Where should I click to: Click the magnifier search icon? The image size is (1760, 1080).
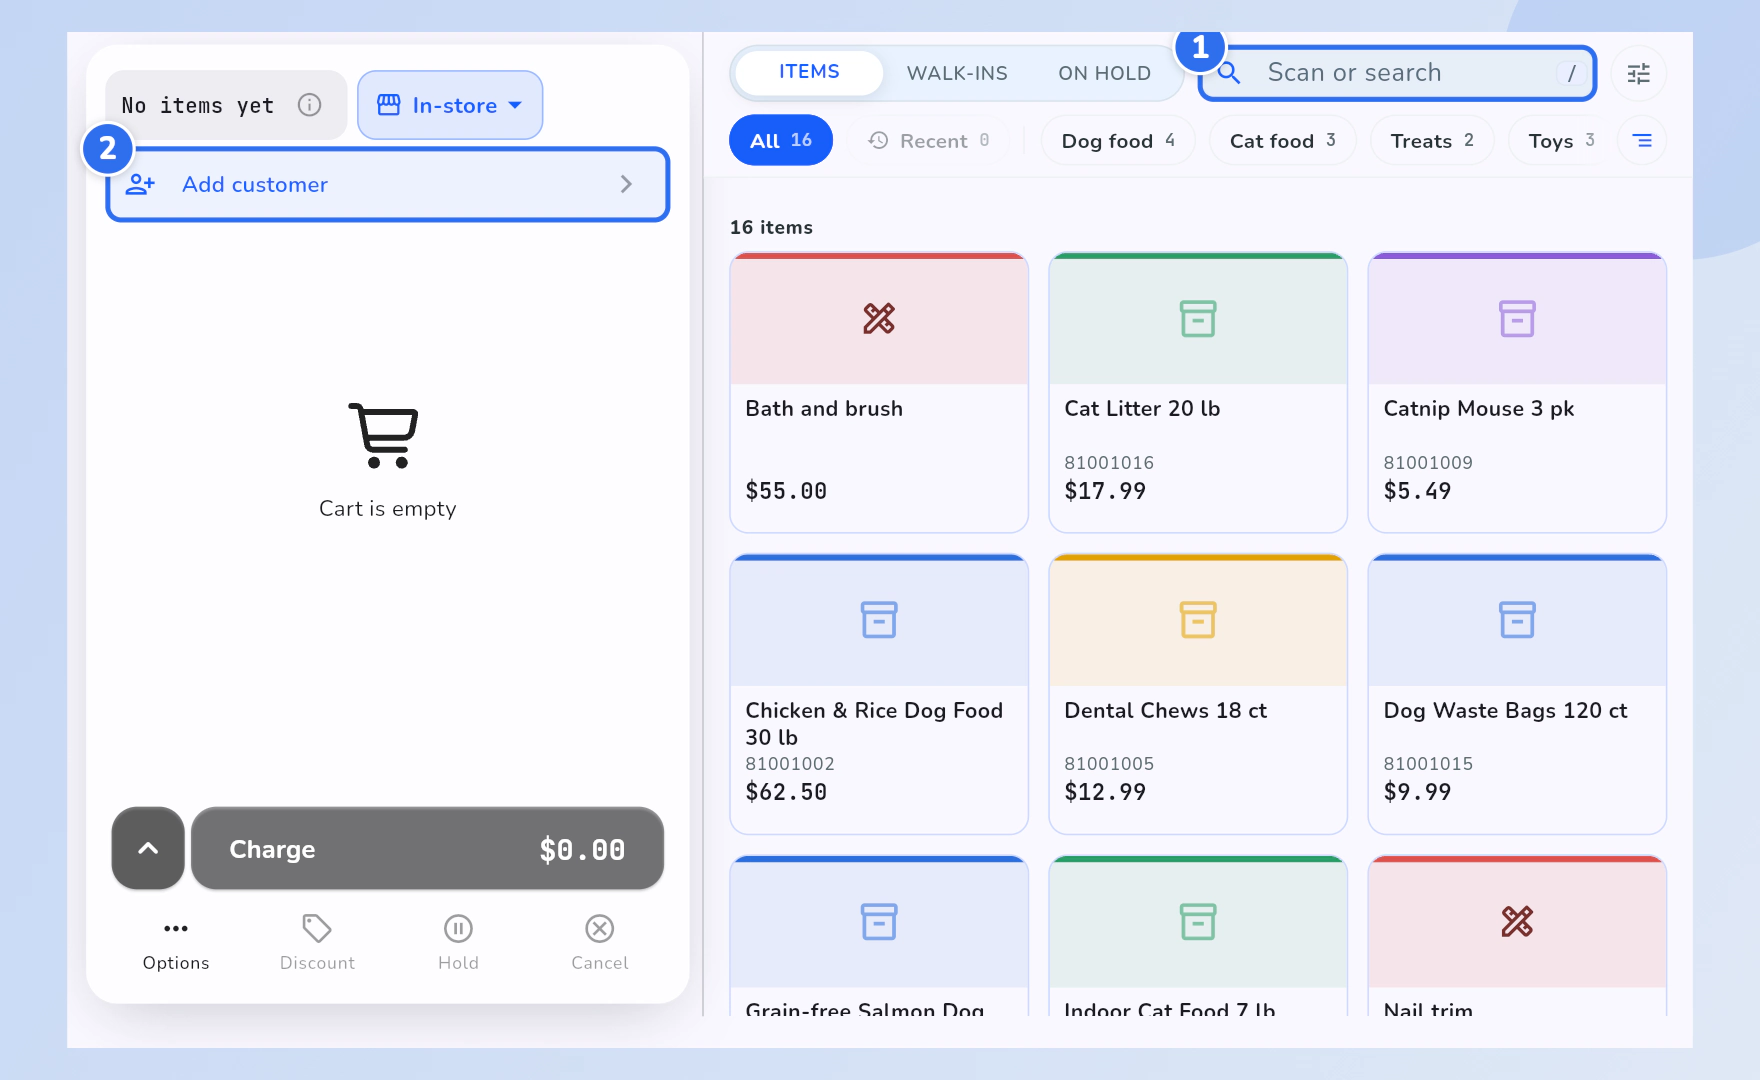(x=1229, y=73)
